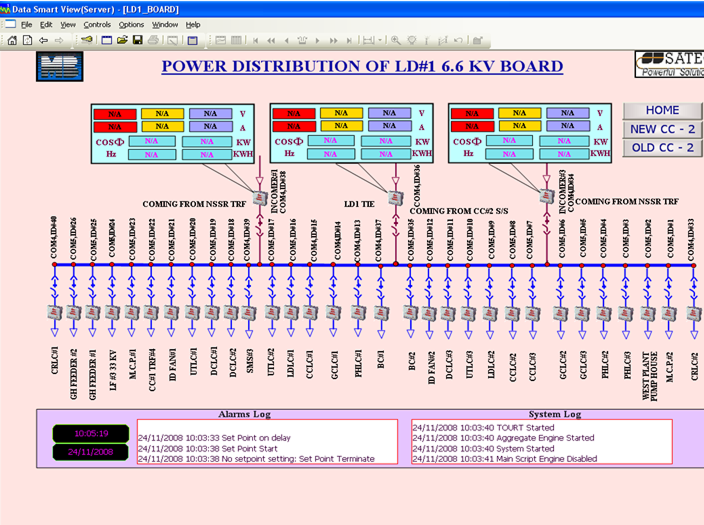Click the Home toolbar icon

pyautogui.click(x=12, y=40)
